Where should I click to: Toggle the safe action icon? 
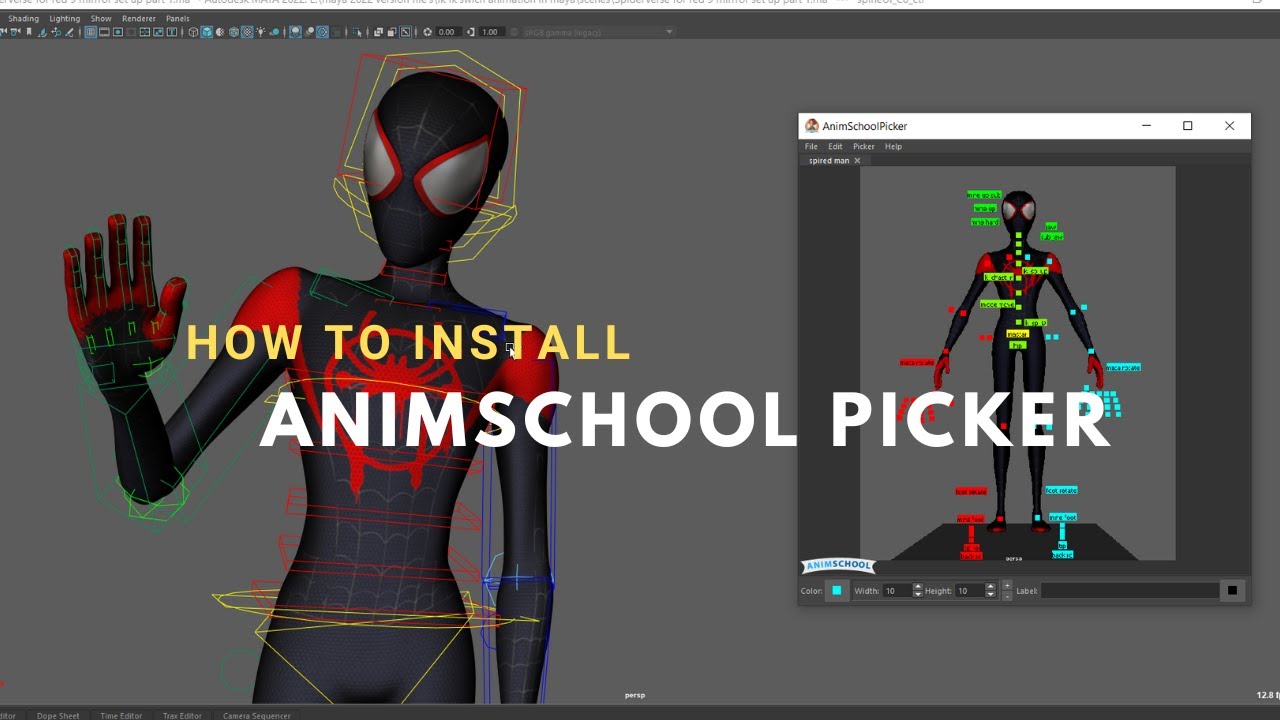coord(158,32)
